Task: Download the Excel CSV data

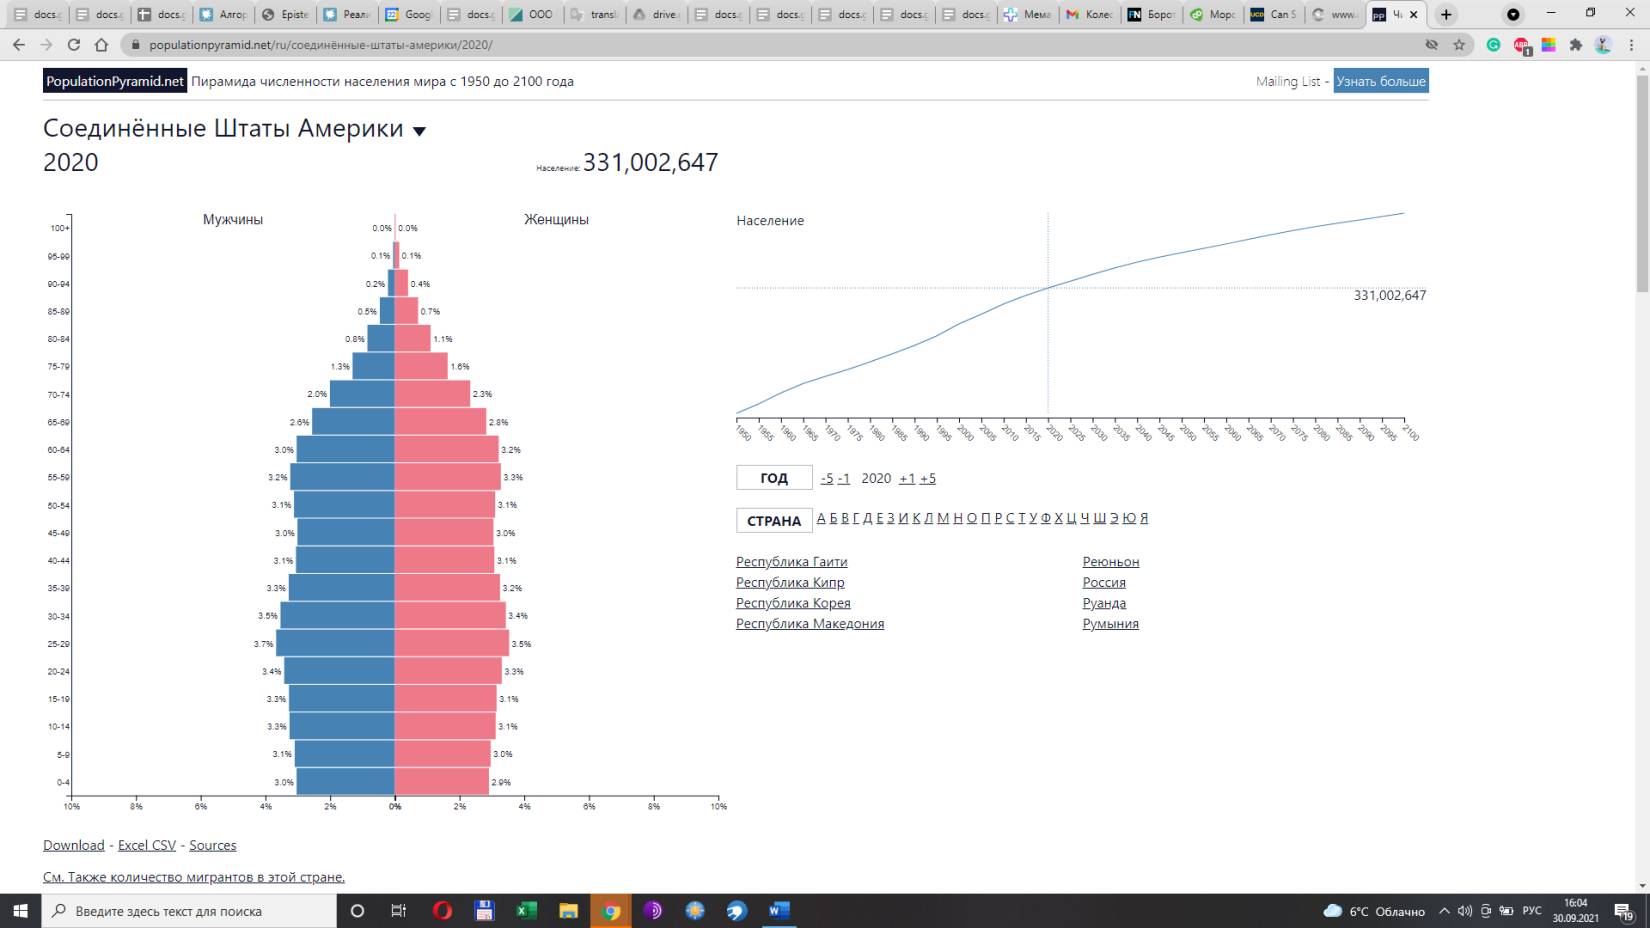Action: click(x=147, y=845)
